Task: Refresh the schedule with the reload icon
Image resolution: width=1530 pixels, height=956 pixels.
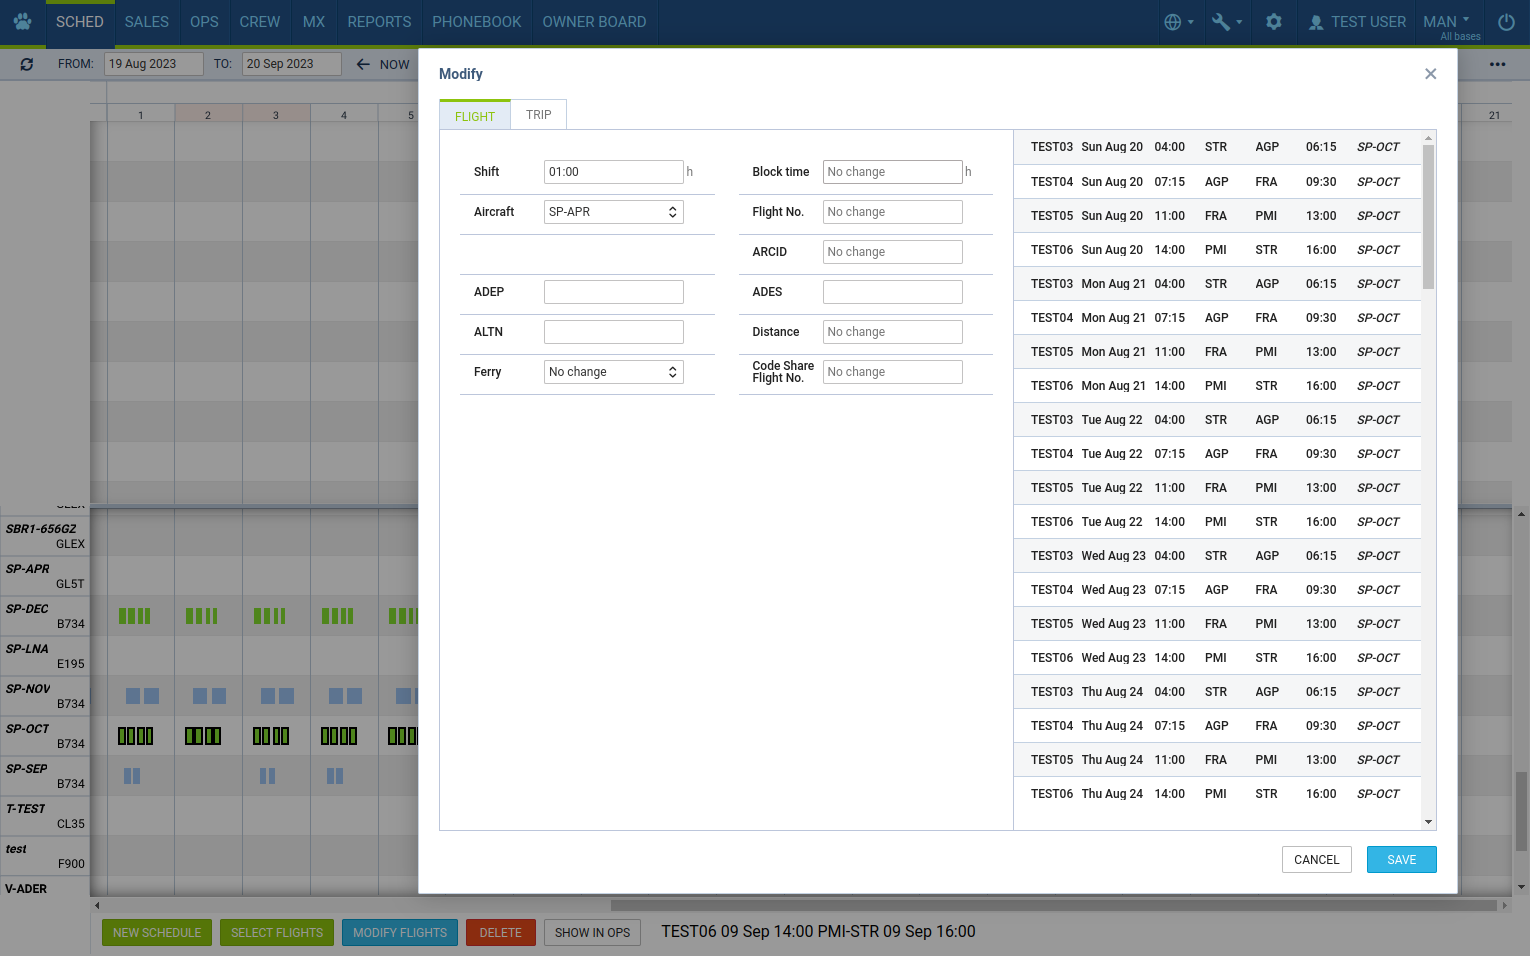Action: tap(27, 63)
